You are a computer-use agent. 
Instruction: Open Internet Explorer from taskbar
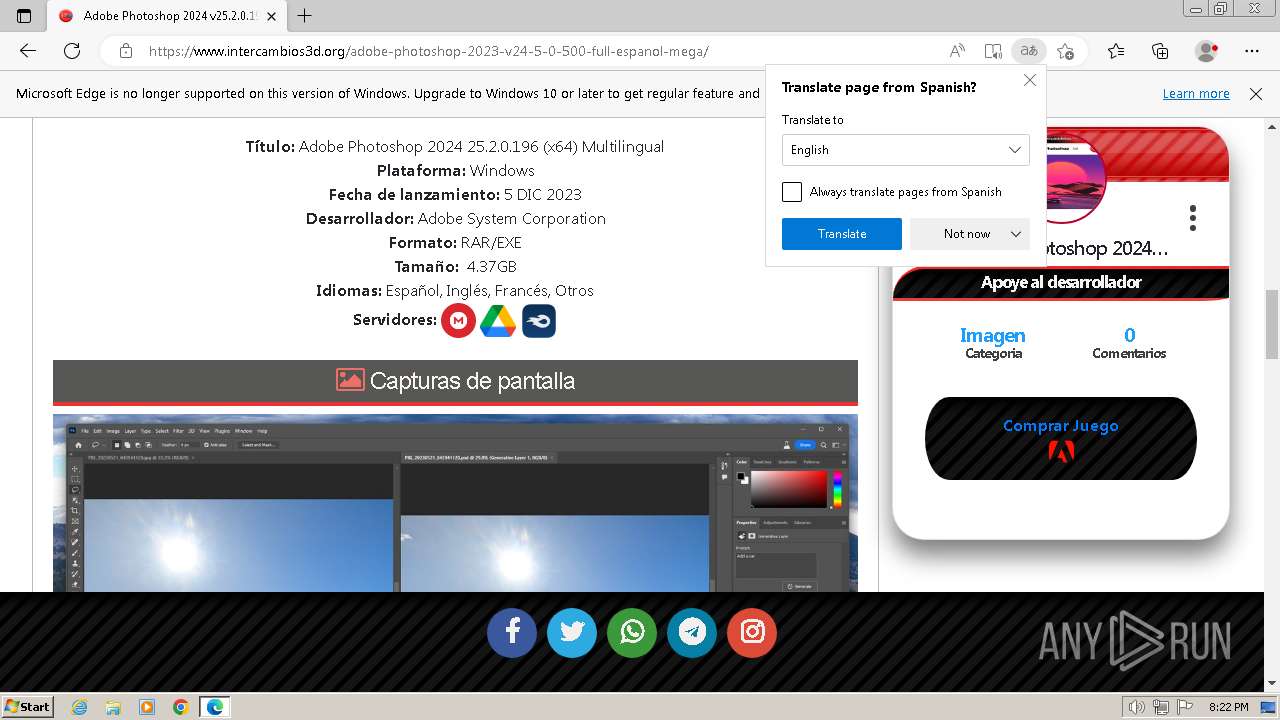(x=79, y=707)
